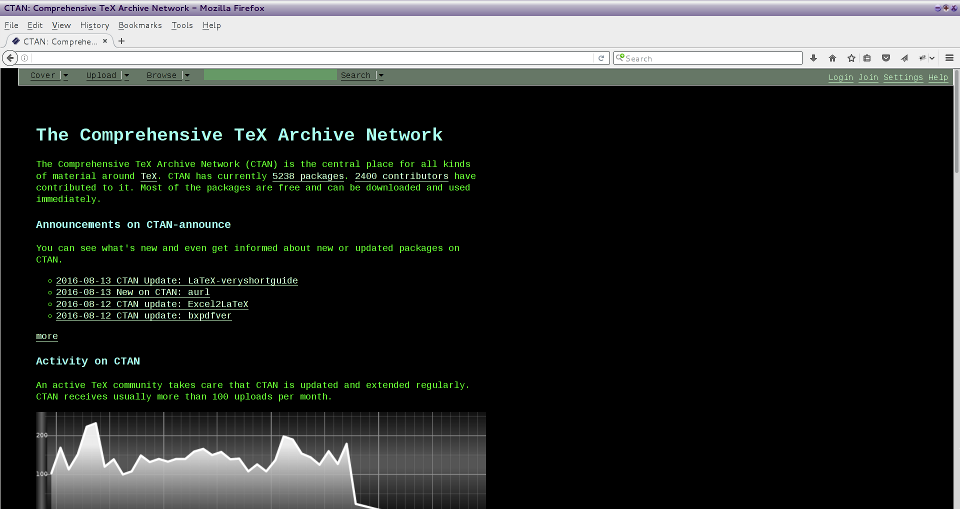Open the Help link in CTAN header

click(938, 77)
